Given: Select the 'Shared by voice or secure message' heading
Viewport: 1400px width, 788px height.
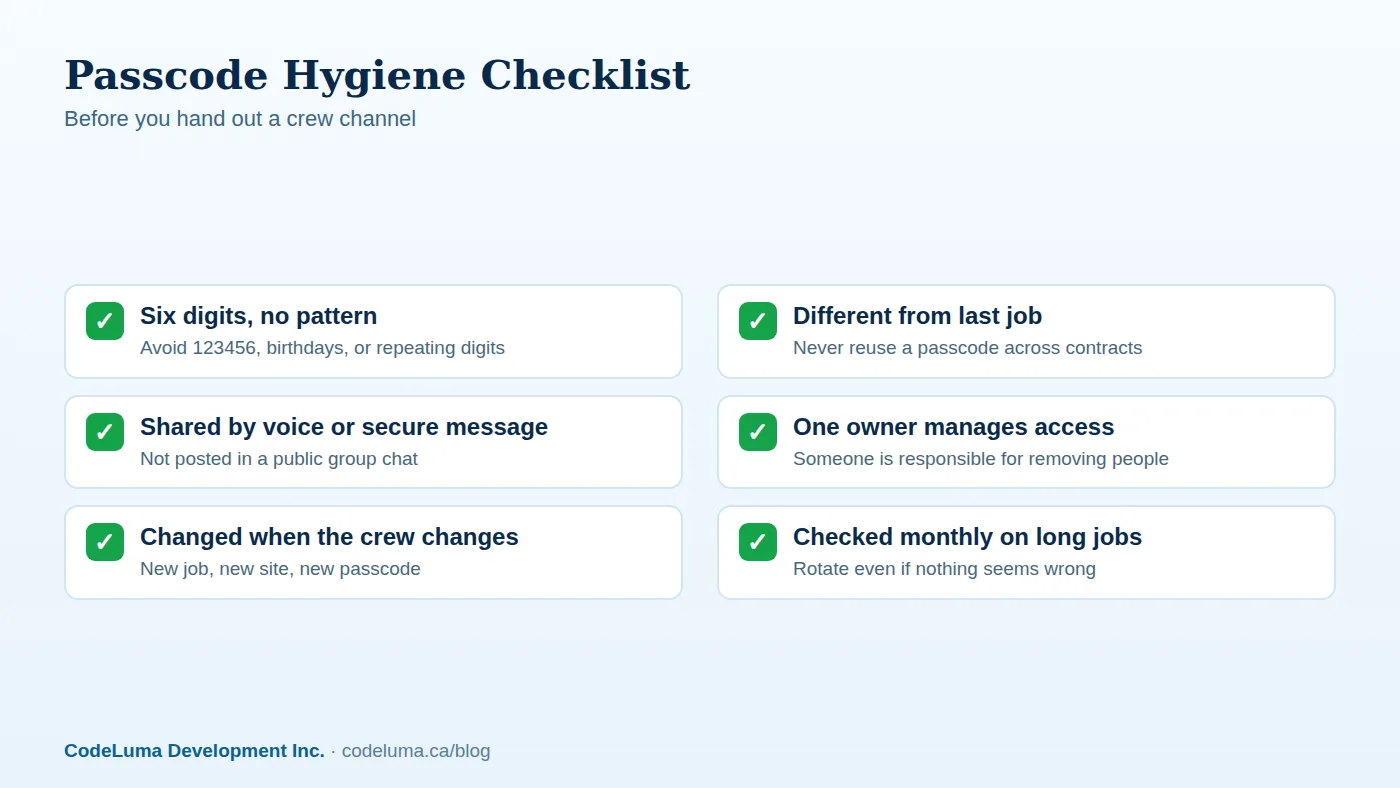Looking at the screenshot, I should [344, 427].
